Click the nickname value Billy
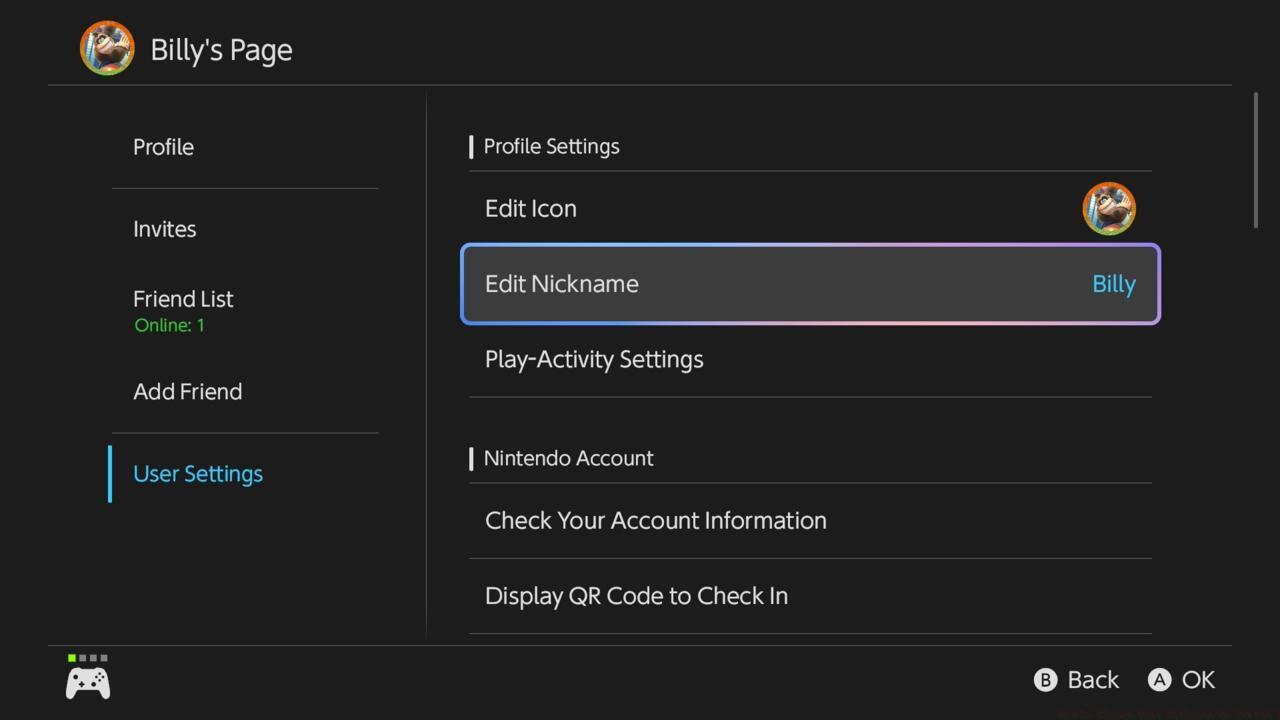 (x=1114, y=284)
